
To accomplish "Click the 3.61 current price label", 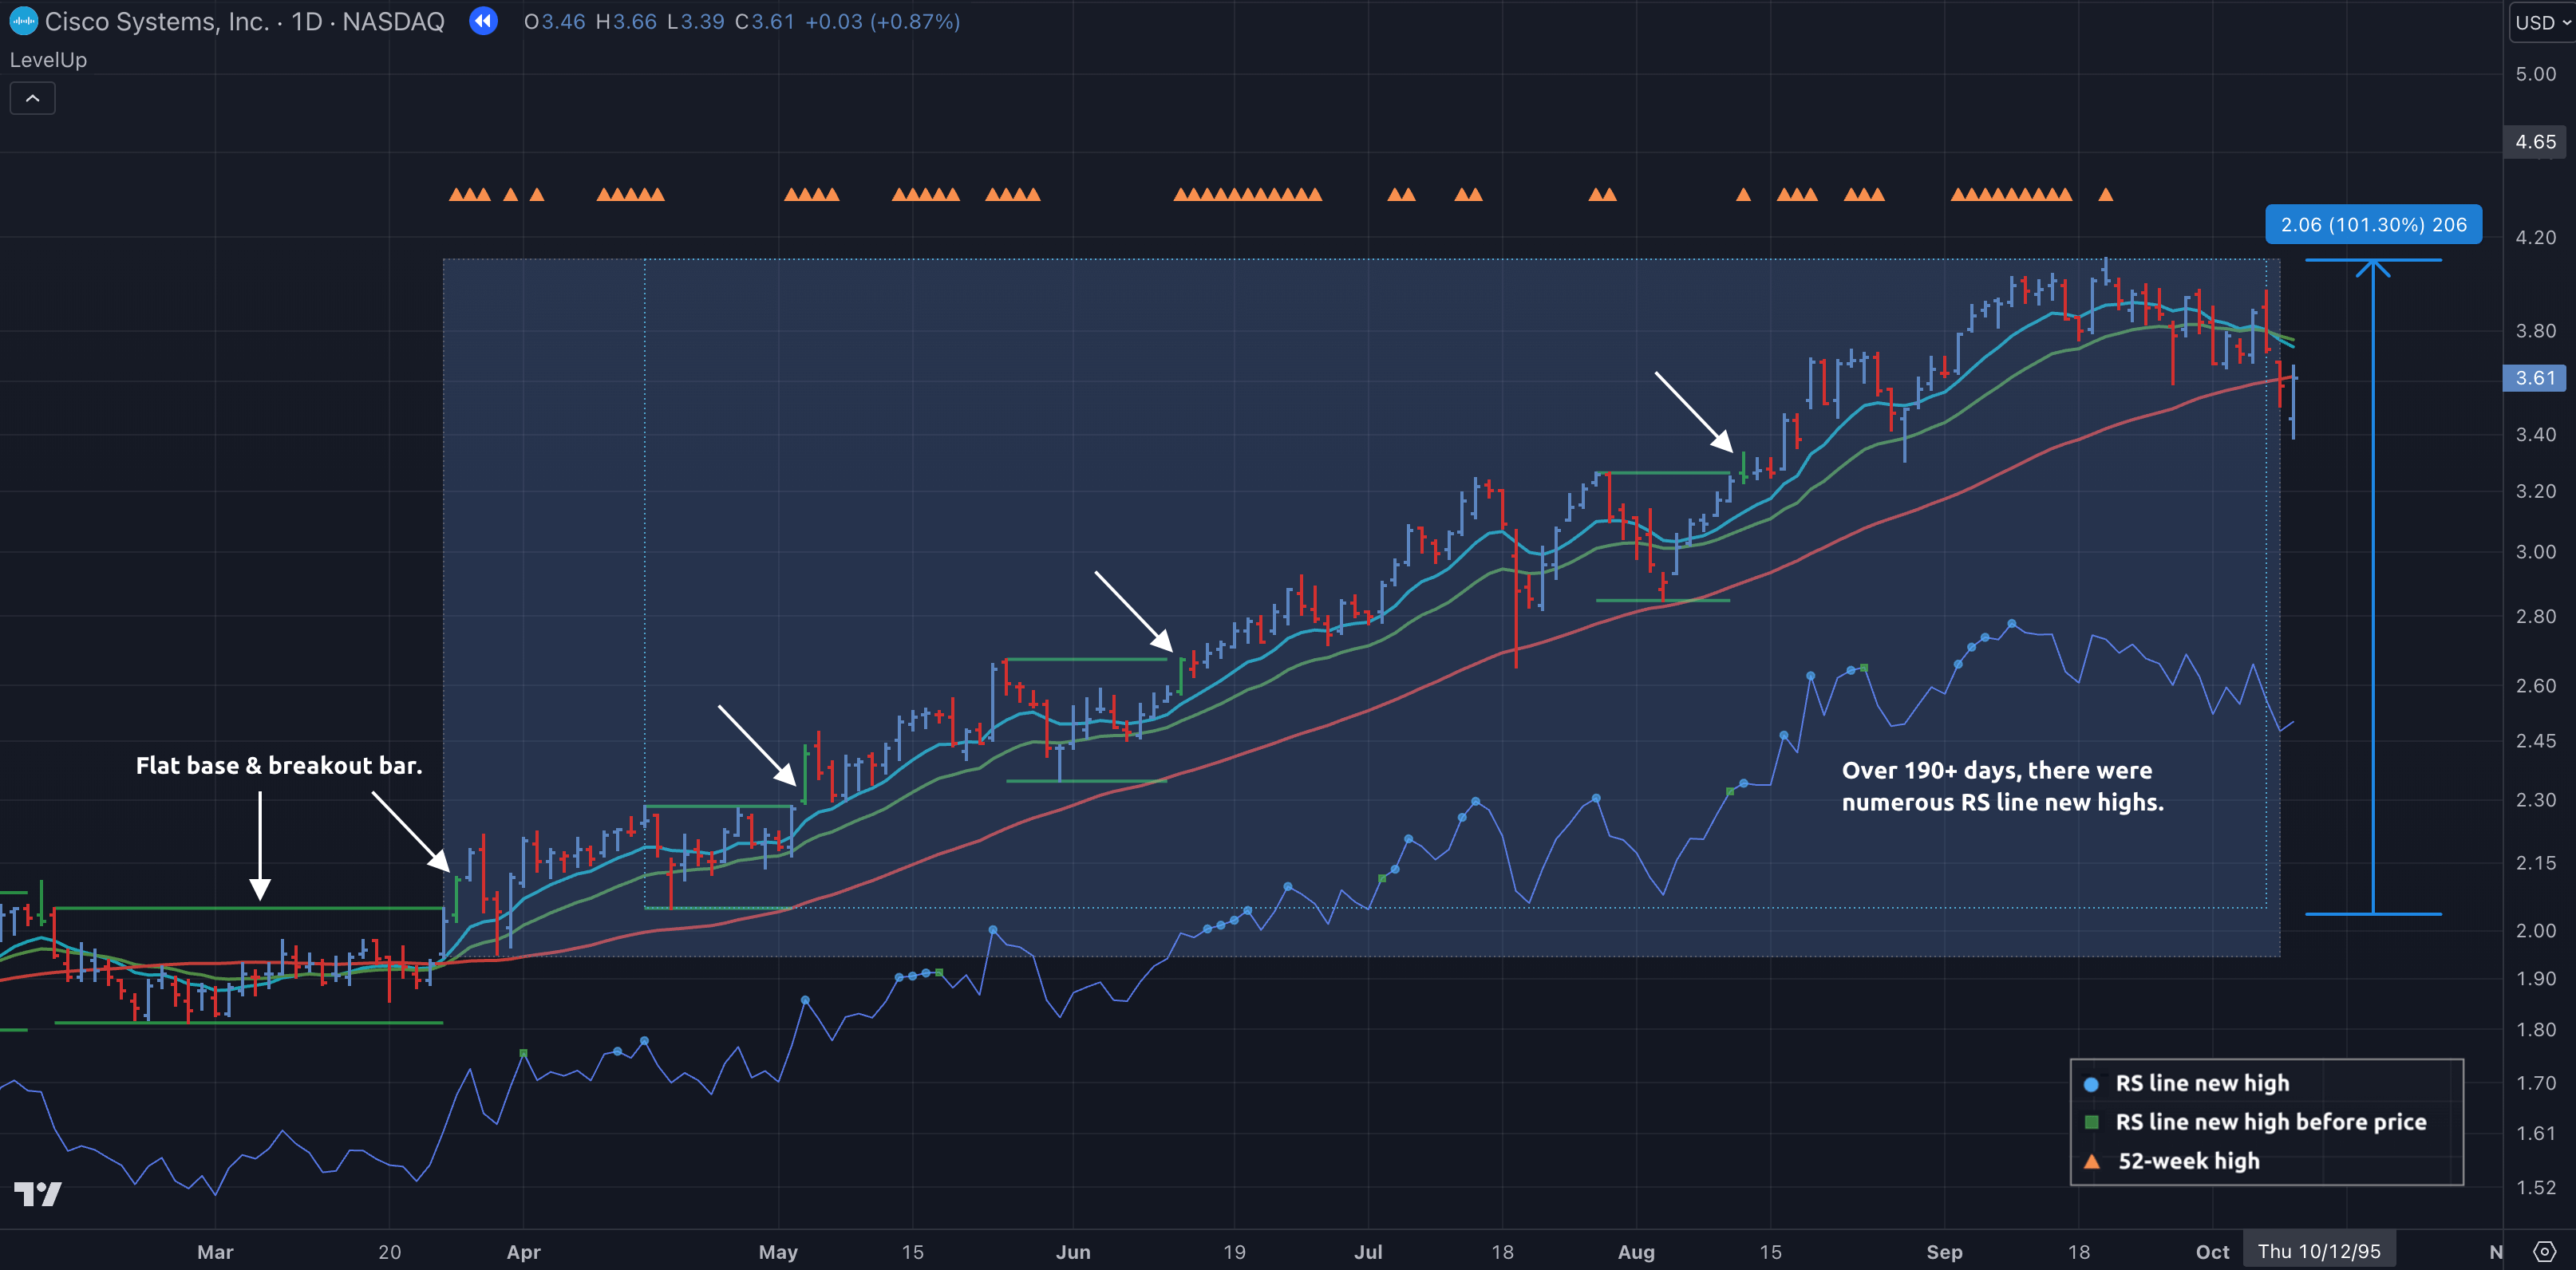I will (x=2534, y=378).
